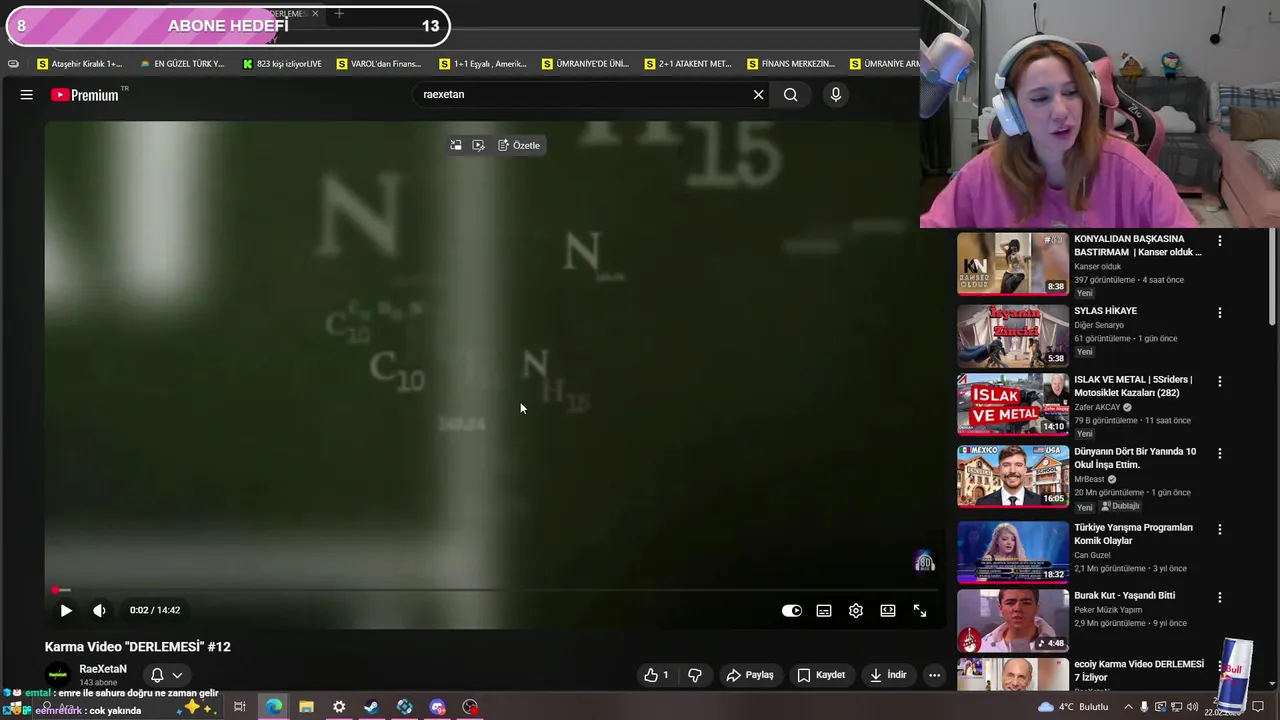Switch to theater mode
1280x720 pixels.
pos(888,611)
